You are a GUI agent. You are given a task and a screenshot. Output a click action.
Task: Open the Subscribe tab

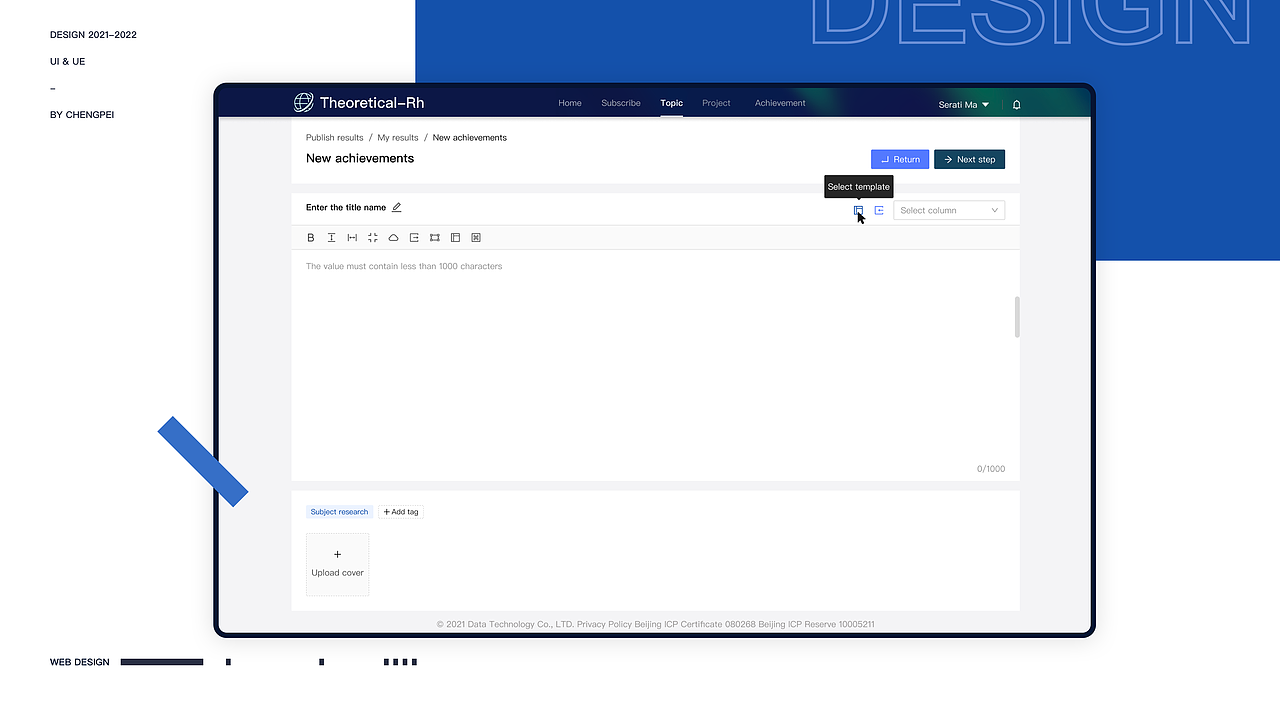621,103
